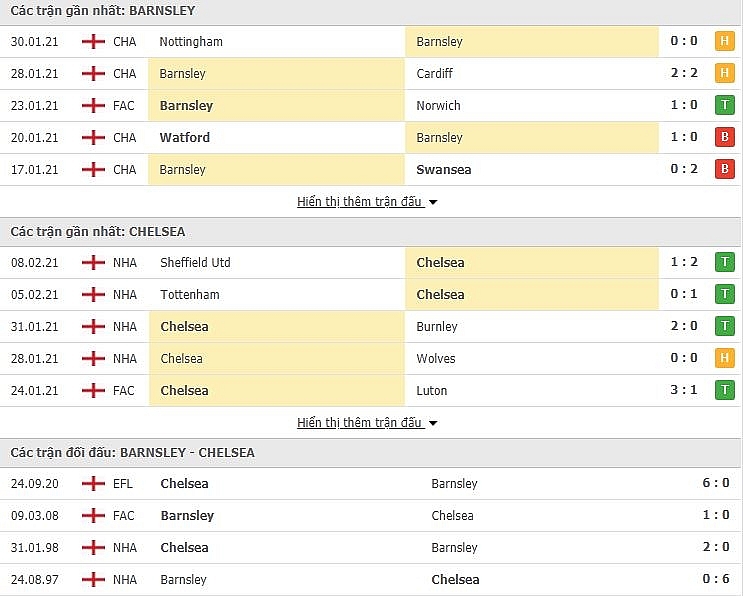Click flag icon on 24.09.20 EFL row
The height and width of the screenshot is (596, 743).
93,484
